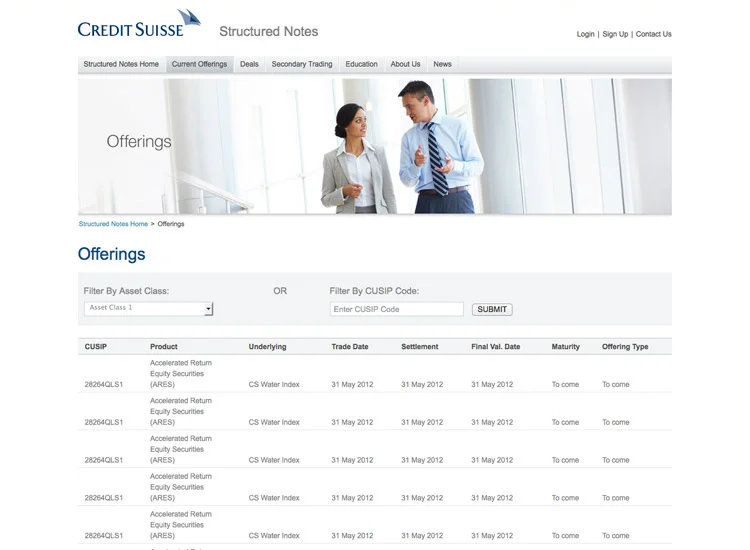Viewport: 750px width, 550px height.
Task: Click the Credit Suisse logo
Action: point(139,23)
